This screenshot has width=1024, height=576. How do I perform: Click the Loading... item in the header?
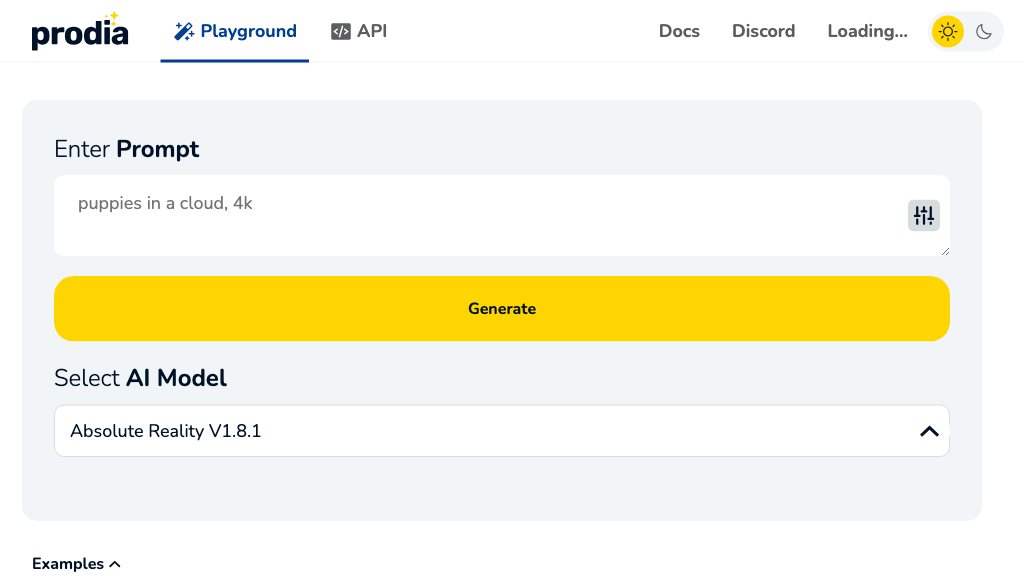coord(867,32)
